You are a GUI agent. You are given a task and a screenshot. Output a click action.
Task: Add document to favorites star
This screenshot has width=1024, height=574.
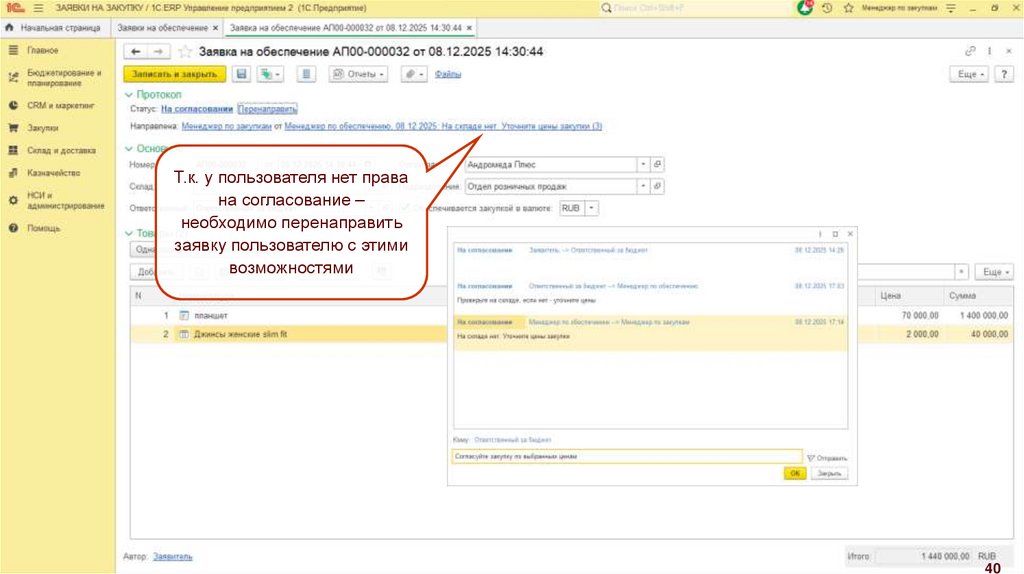(185, 52)
